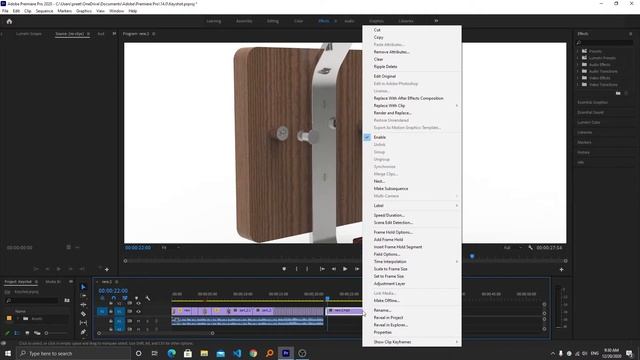Expand Audio Effects folder
This screenshot has width=640, height=360.
578,64
